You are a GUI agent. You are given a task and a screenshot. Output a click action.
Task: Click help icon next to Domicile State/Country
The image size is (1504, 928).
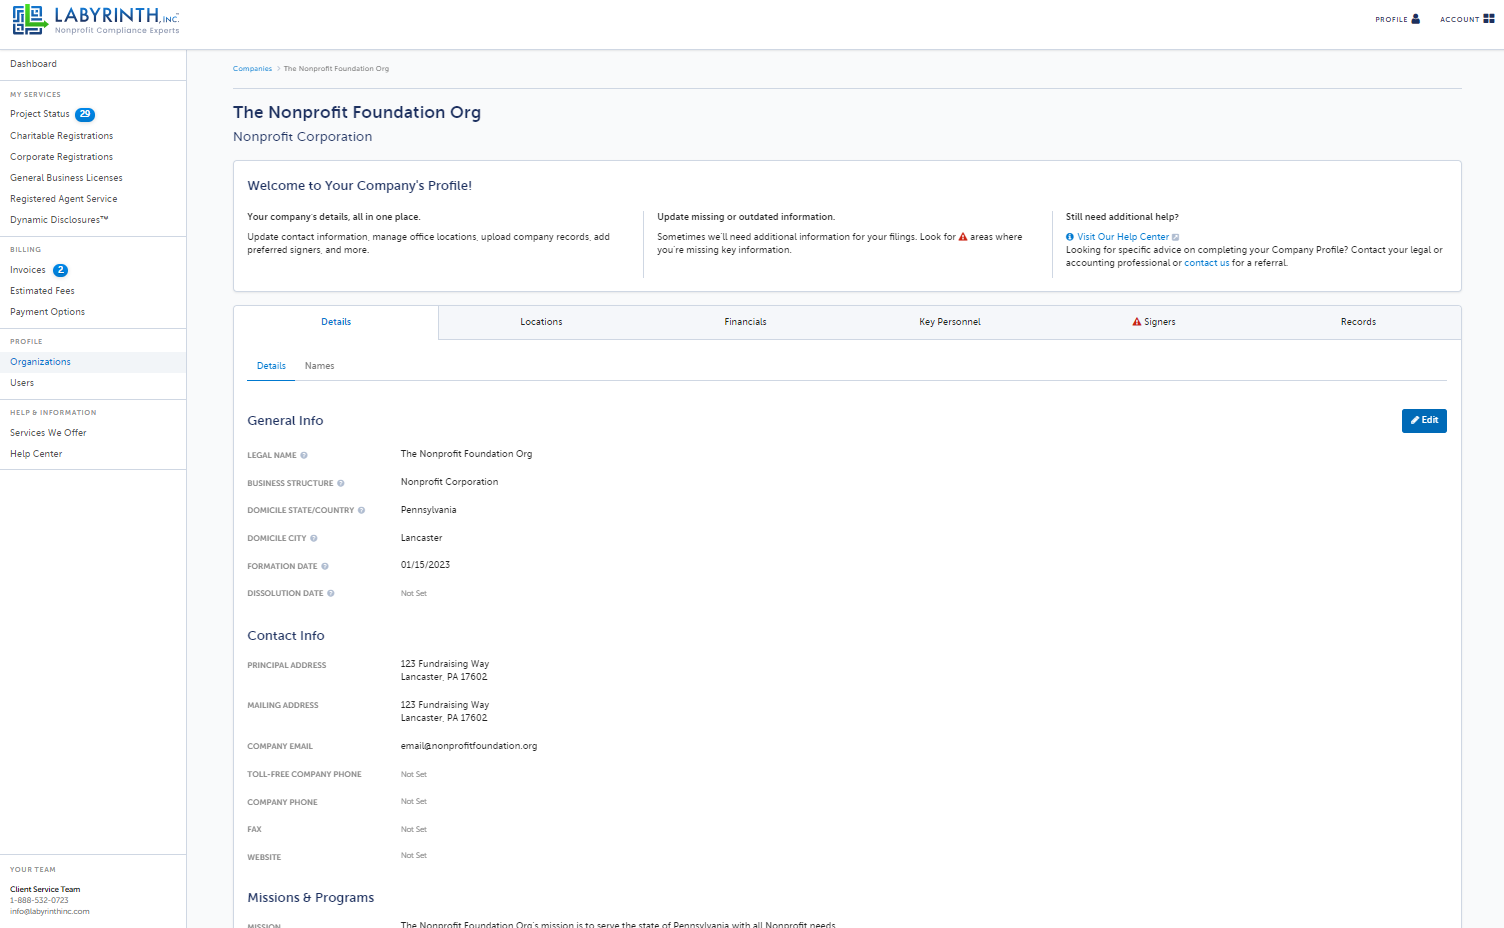[x=361, y=510]
